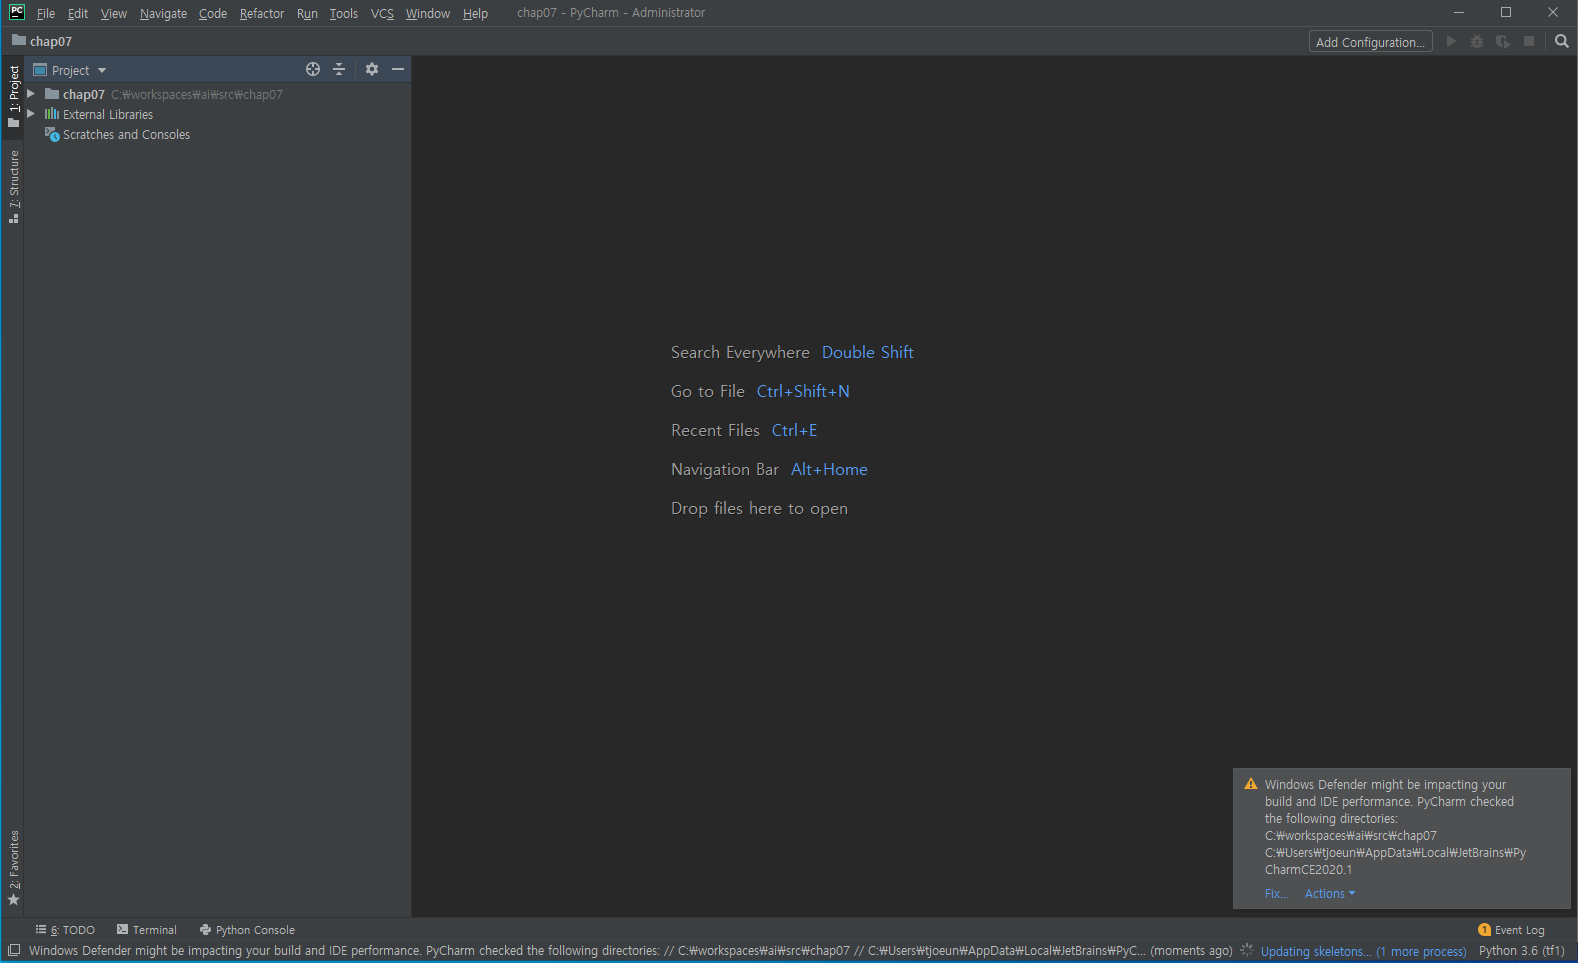This screenshot has height=963, width=1578.
Task: Click the TODO list icon
Action: [41, 929]
